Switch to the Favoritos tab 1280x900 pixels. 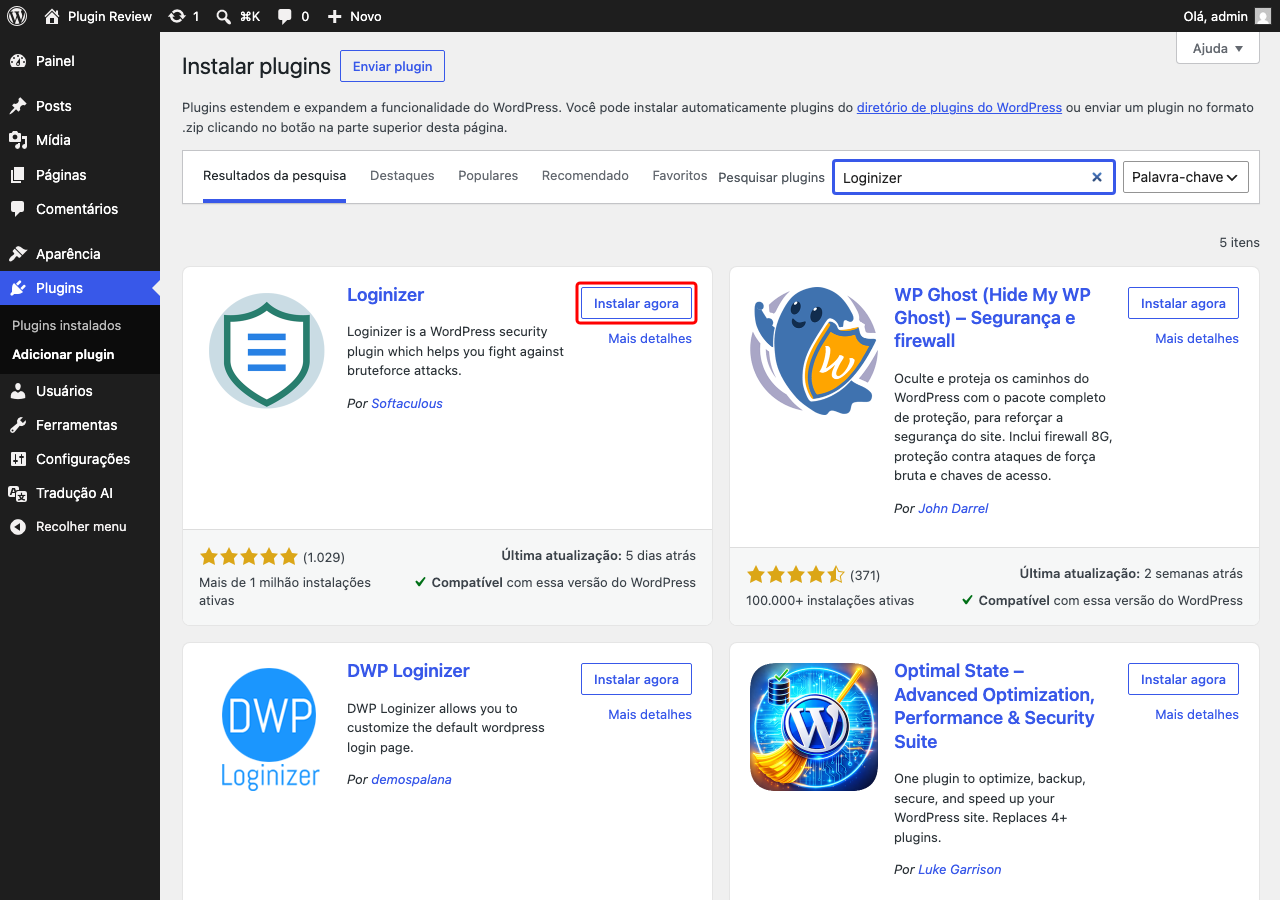tap(680, 175)
